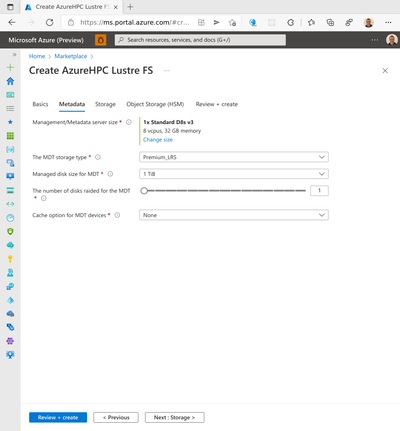Click the blue Favorites star icon
The image size is (400, 431).
[10, 122]
